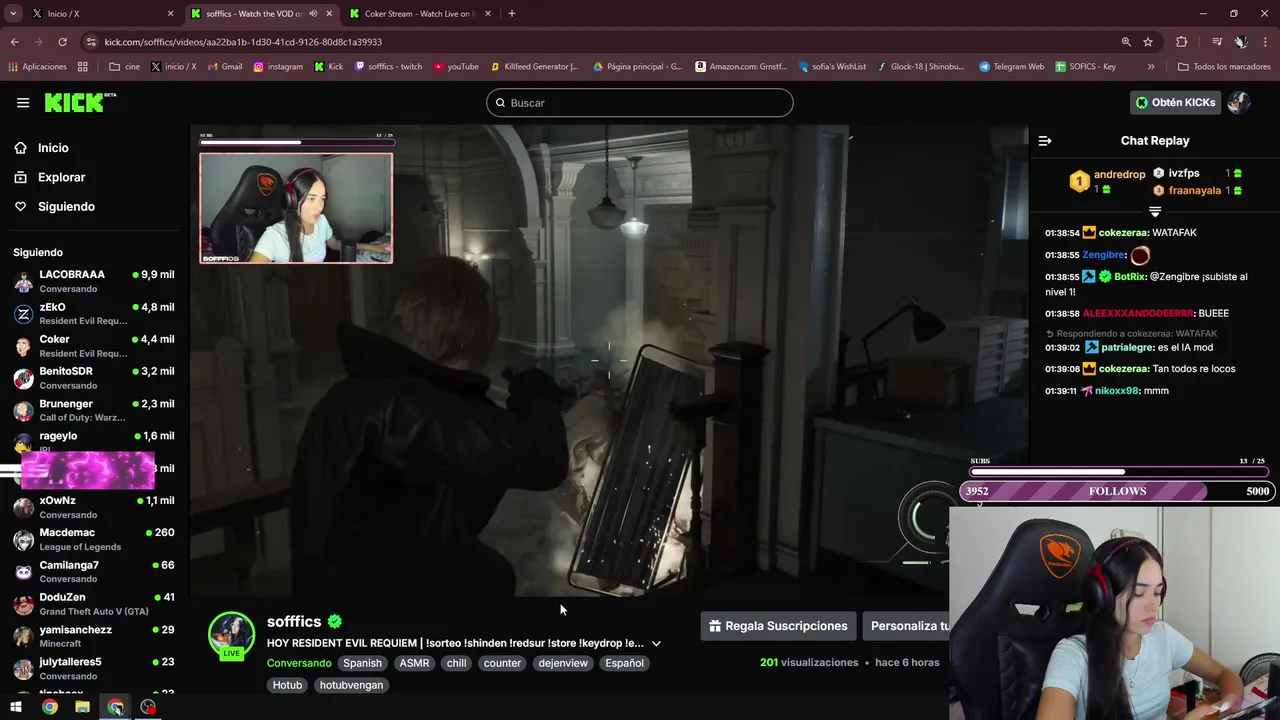The image size is (1280, 720).
Task: Open the browser extensions icon
Action: pyautogui.click(x=1182, y=42)
